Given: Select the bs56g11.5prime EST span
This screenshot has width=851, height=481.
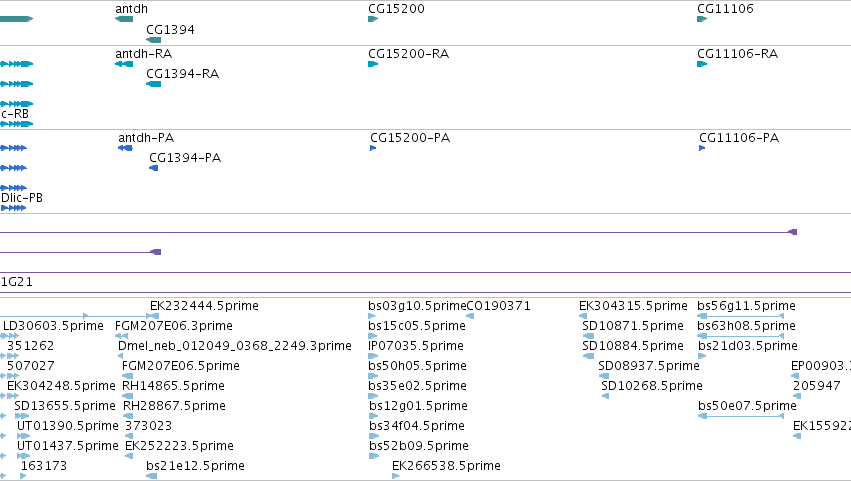Looking at the screenshot, I should coord(741,316).
